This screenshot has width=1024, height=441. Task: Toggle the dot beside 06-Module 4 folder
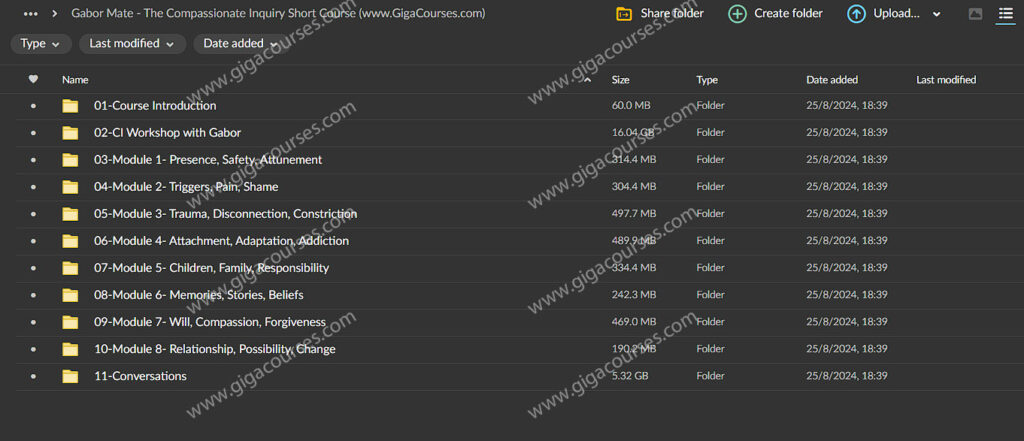(33, 241)
